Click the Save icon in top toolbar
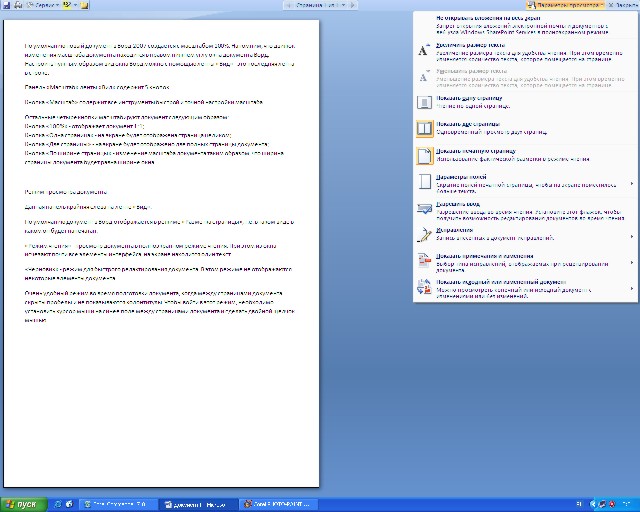The image size is (640, 512). 5,5
